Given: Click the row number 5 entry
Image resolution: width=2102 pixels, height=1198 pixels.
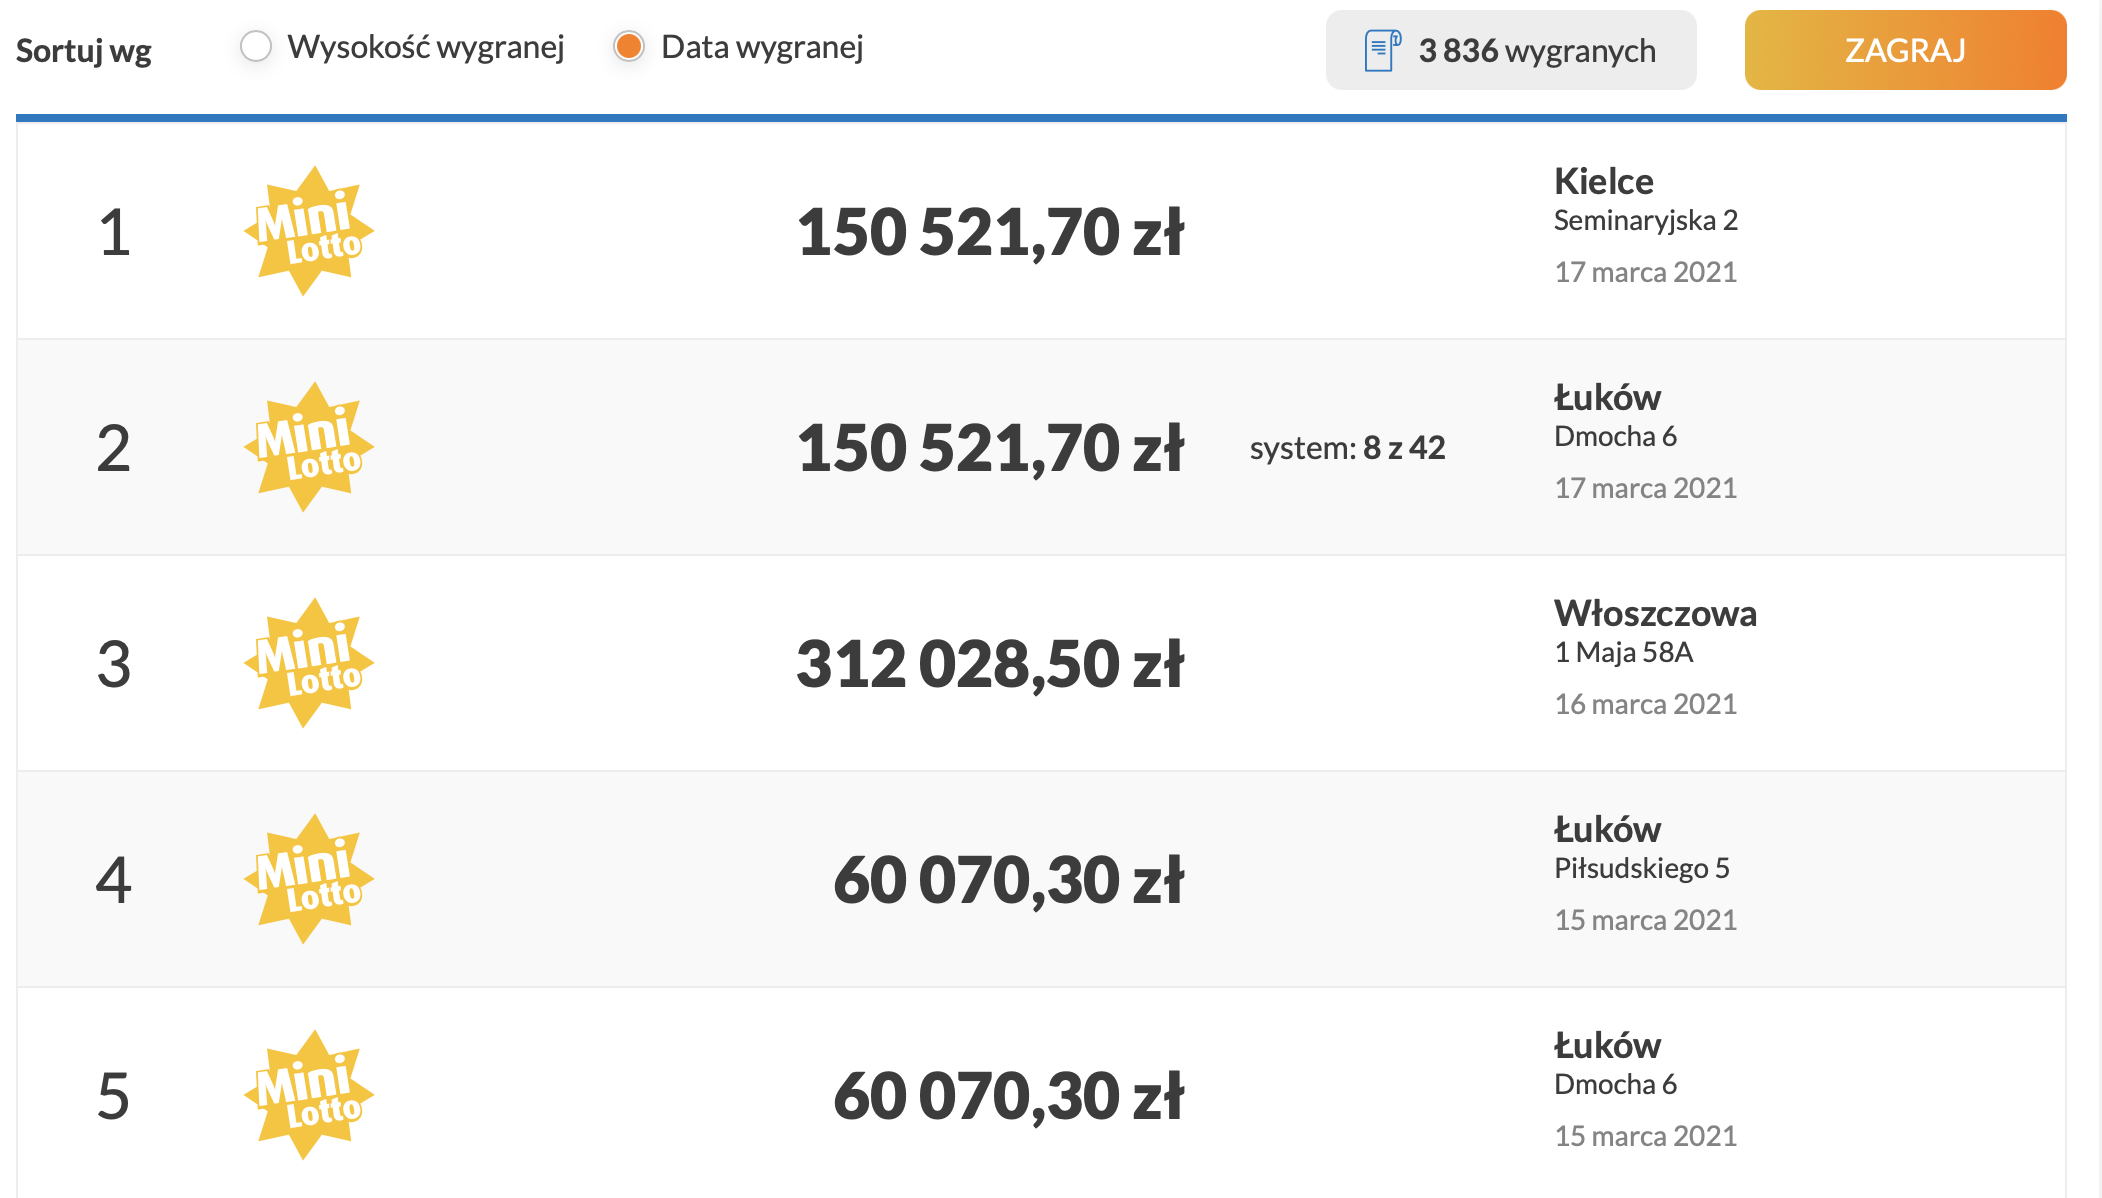Looking at the screenshot, I should point(113,1096).
